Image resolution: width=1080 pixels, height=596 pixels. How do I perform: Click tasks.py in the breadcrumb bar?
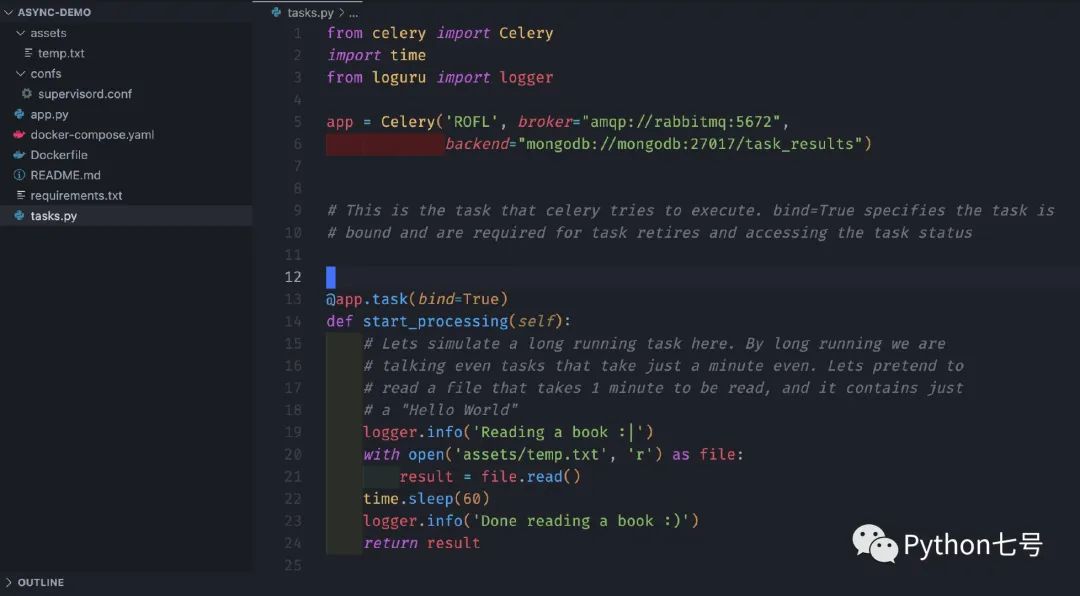(310, 13)
